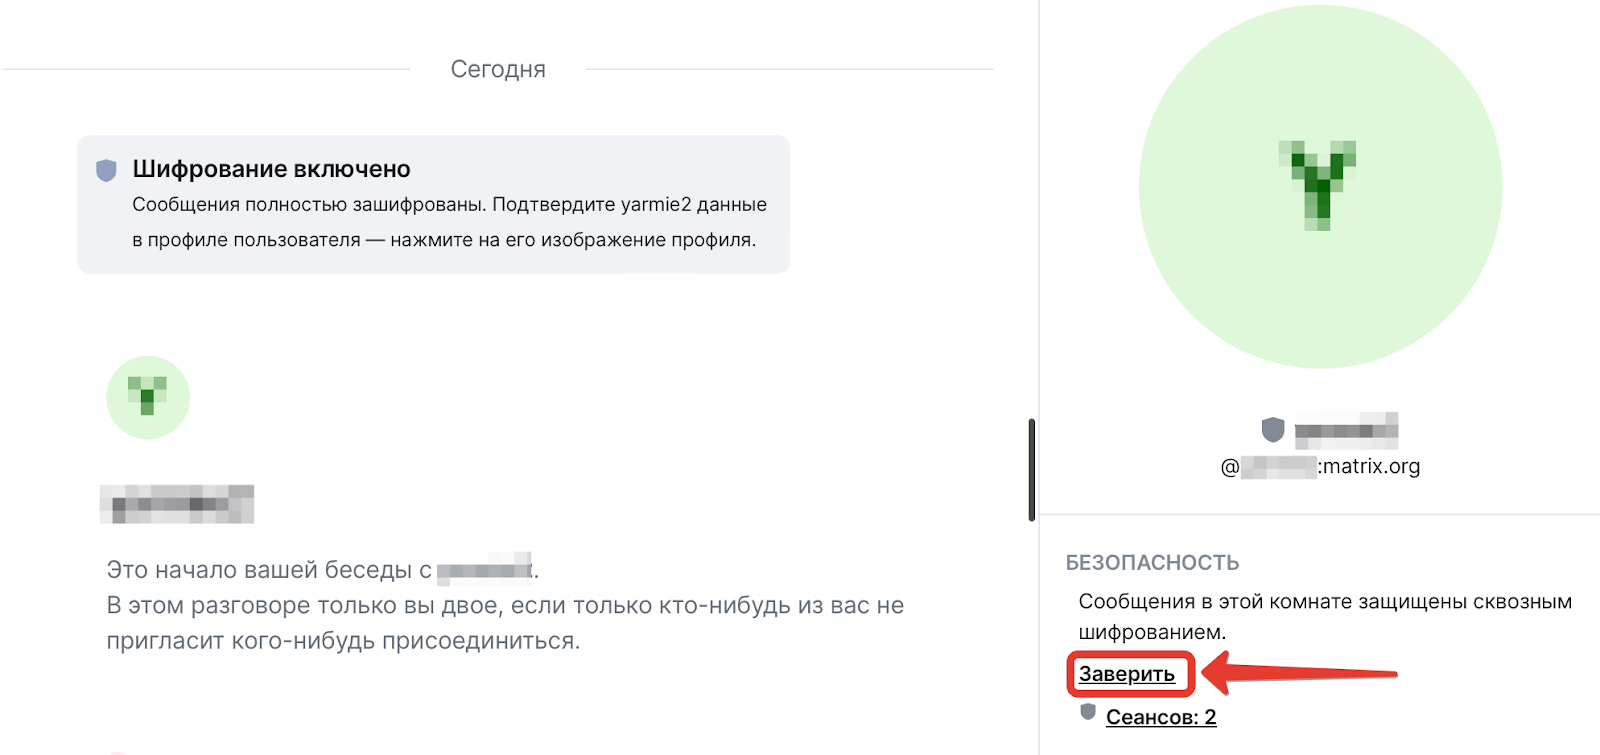Click the shield icon in the encryption banner
Image resolution: width=1600 pixels, height=755 pixels.
[106, 170]
